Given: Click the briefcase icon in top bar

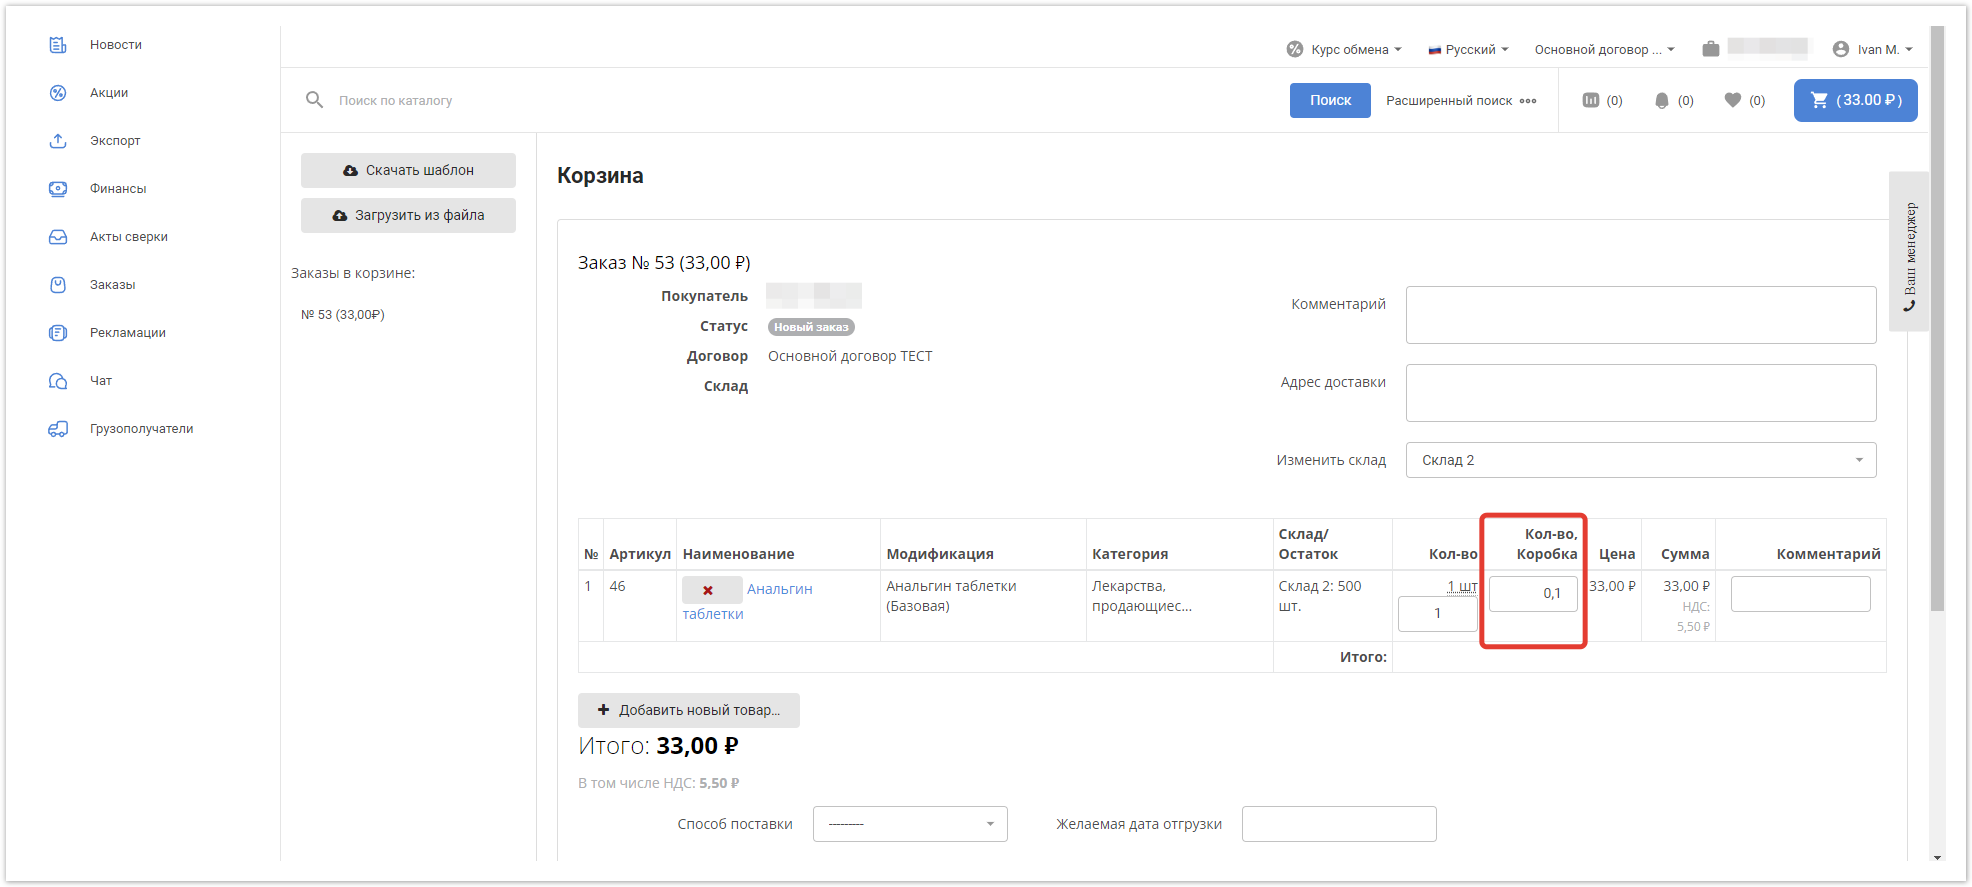Looking at the screenshot, I should [x=1711, y=49].
